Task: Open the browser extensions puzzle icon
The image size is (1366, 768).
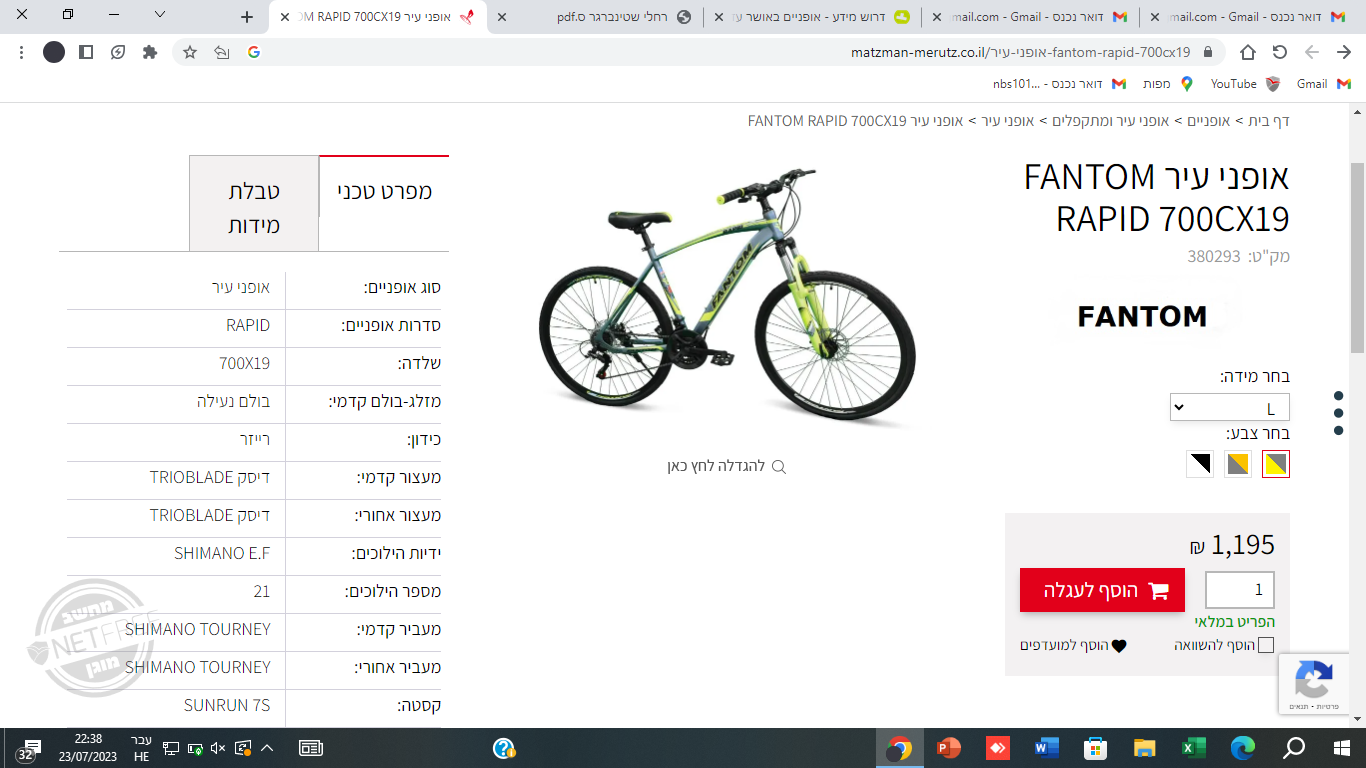Action: (x=150, y=52)
